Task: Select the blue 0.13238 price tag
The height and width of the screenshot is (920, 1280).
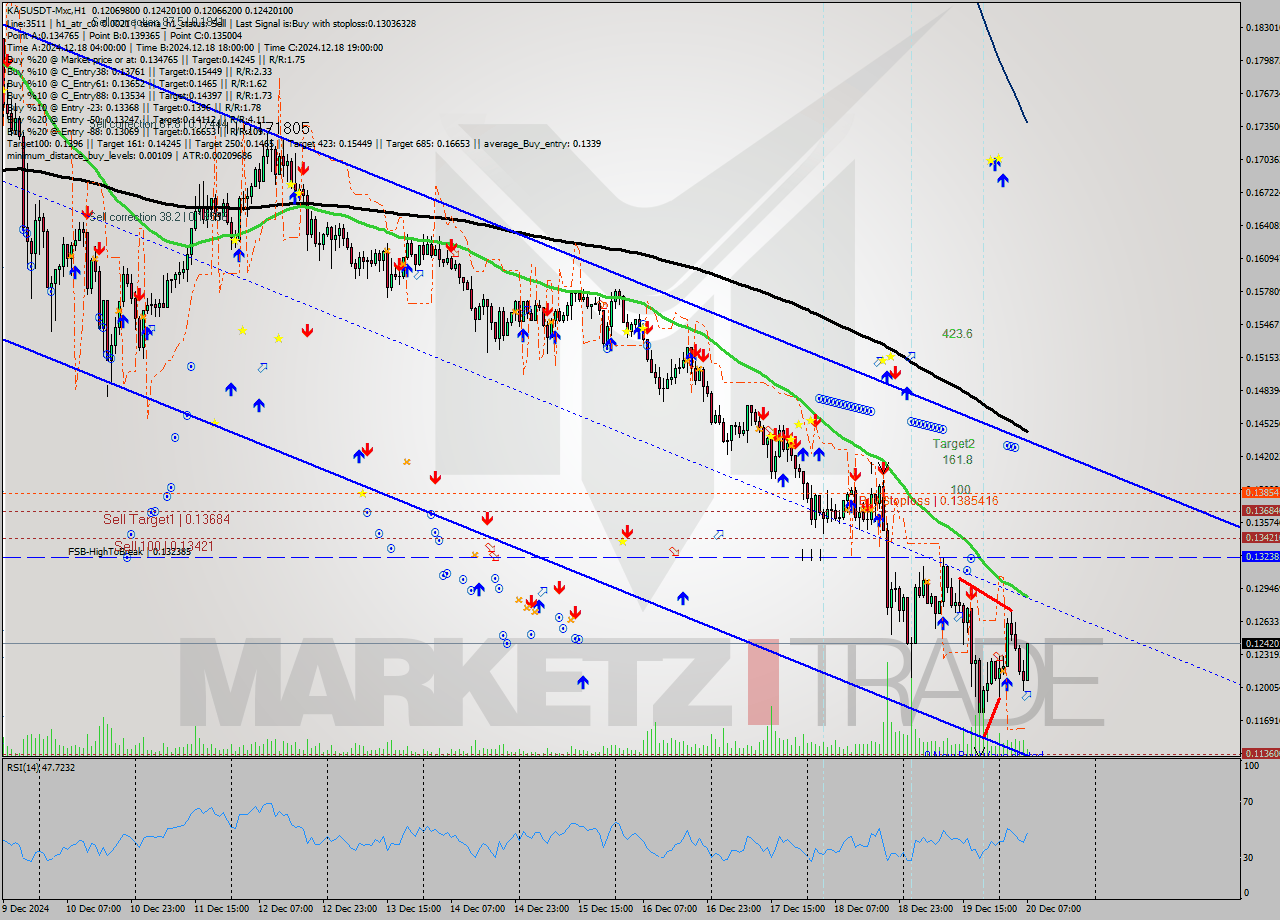Action: 1260,556
